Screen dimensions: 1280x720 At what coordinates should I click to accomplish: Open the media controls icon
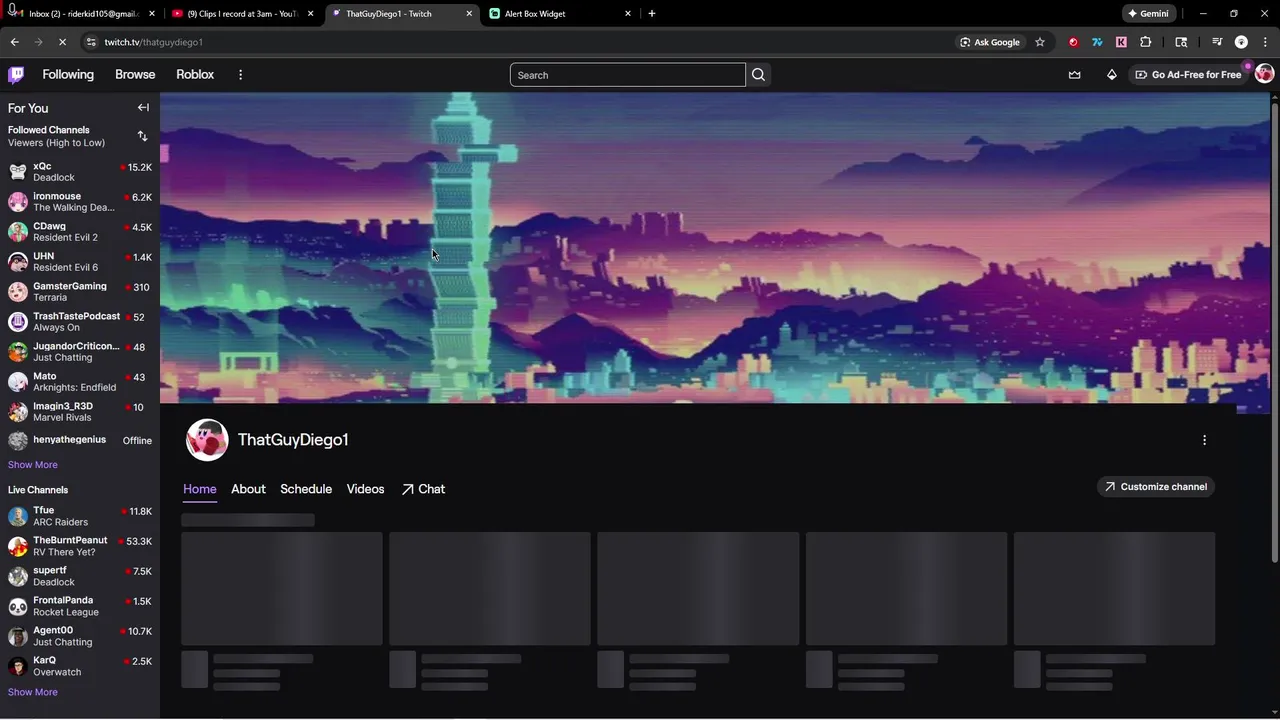pyautogui.click(x=1217, y=42)
